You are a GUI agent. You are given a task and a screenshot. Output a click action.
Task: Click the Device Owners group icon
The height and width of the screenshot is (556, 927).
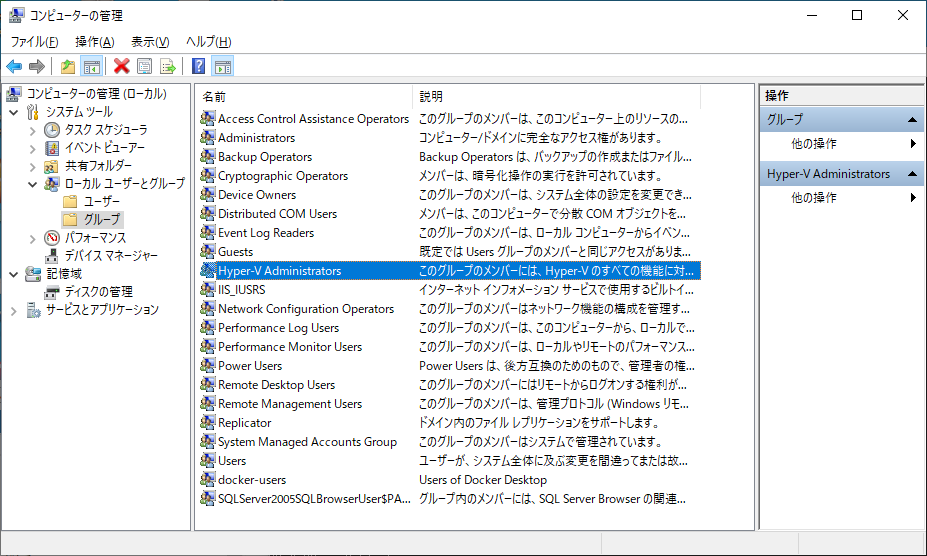pyautogui.click(x=208, y=195)
